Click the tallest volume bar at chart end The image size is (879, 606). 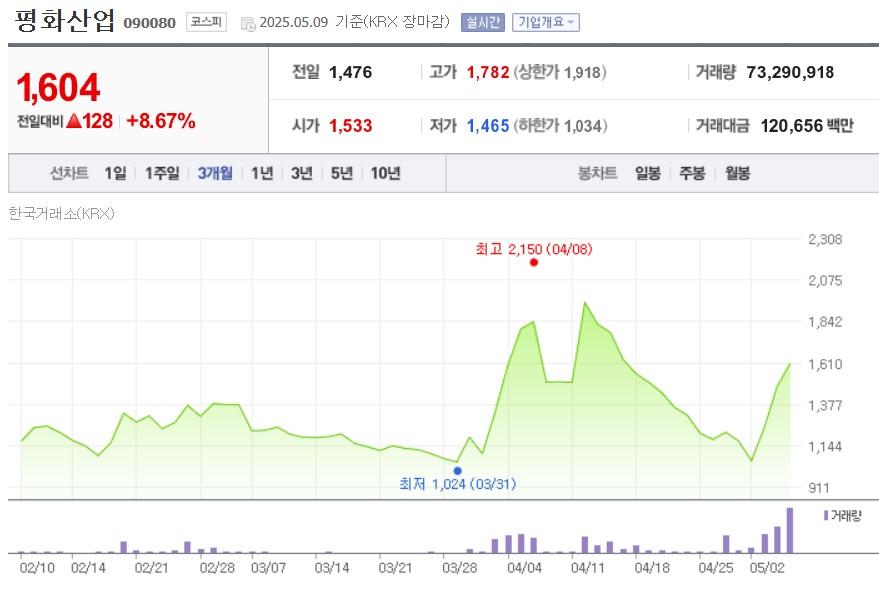(x=790, y=530)
